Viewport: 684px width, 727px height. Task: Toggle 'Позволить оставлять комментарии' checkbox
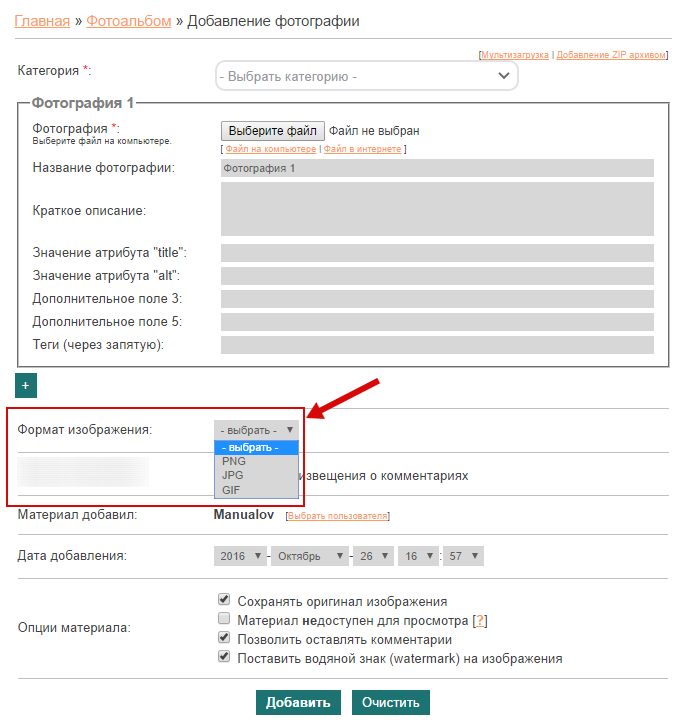pyautogui.click(x=224, y=639)
